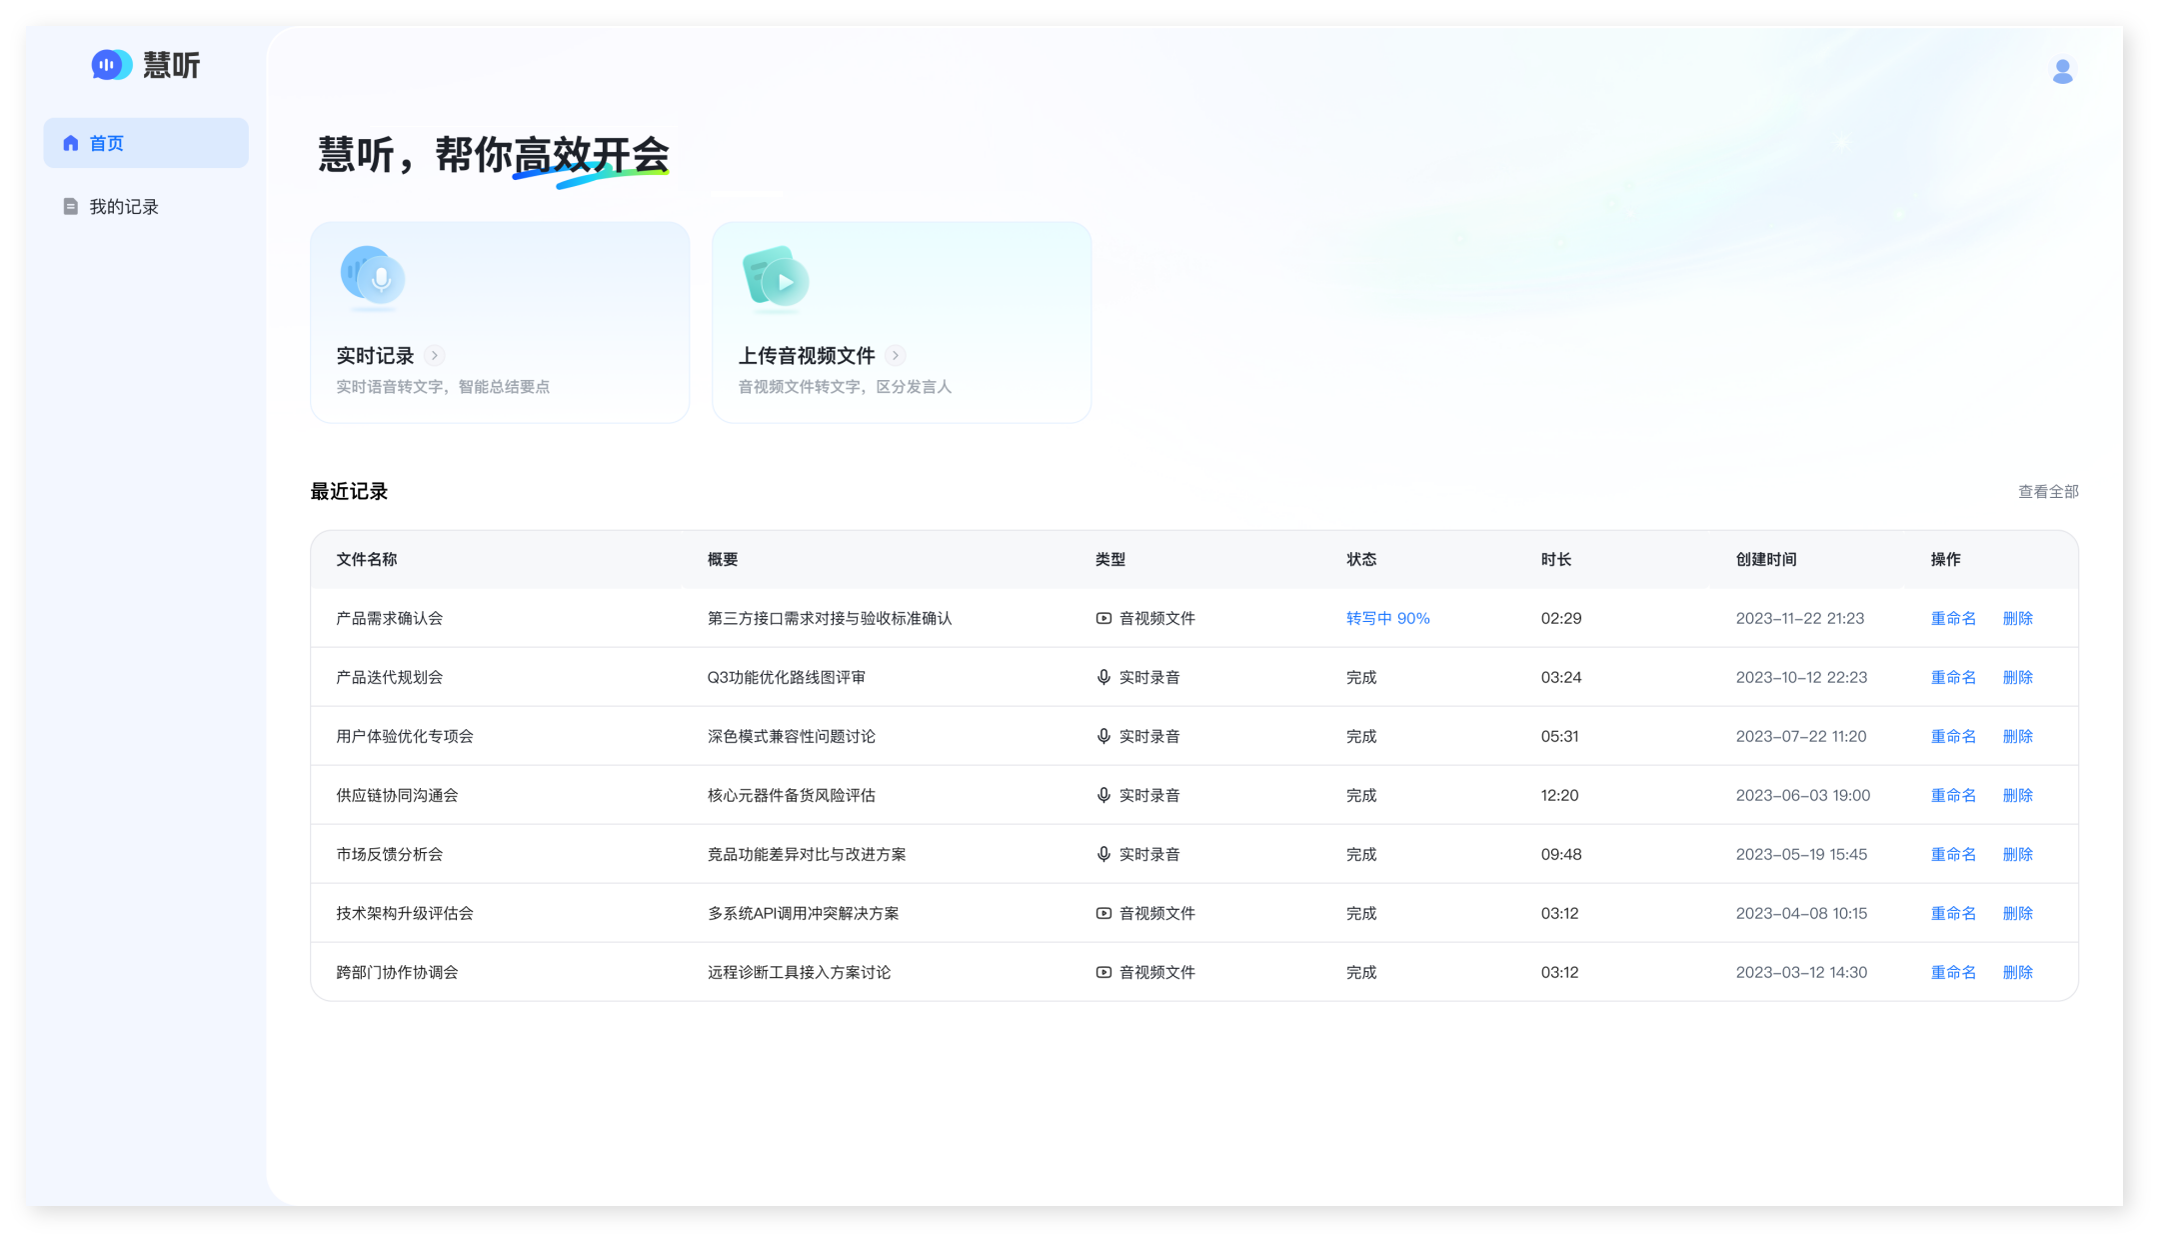Click microphone type icon in 产品迭代规划会 row
Viewport: 2161px width, 1243px height.
(1103, 678)
